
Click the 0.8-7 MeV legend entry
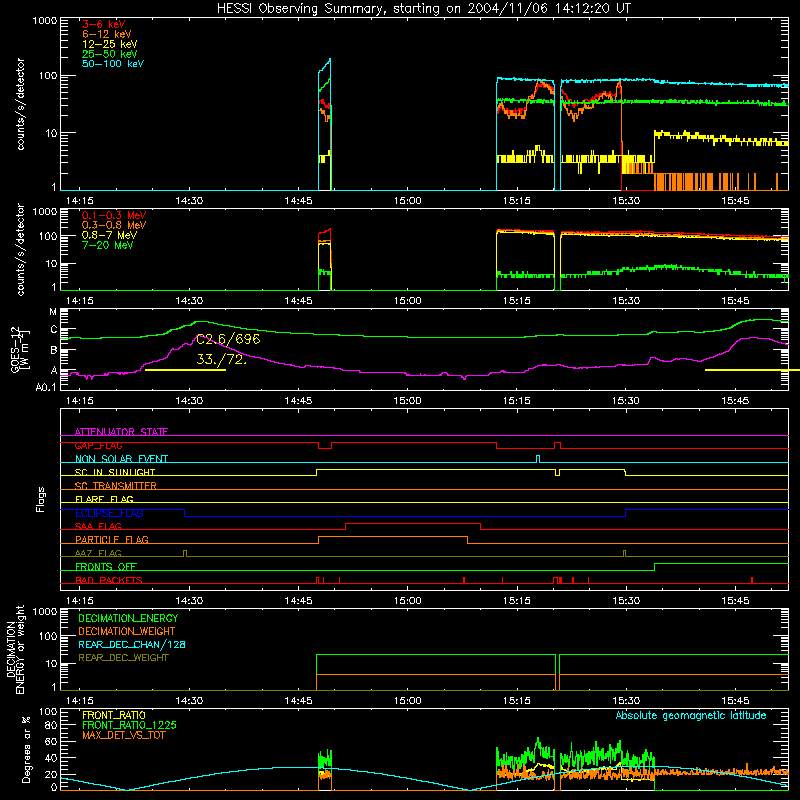click(x=109, y=235)
